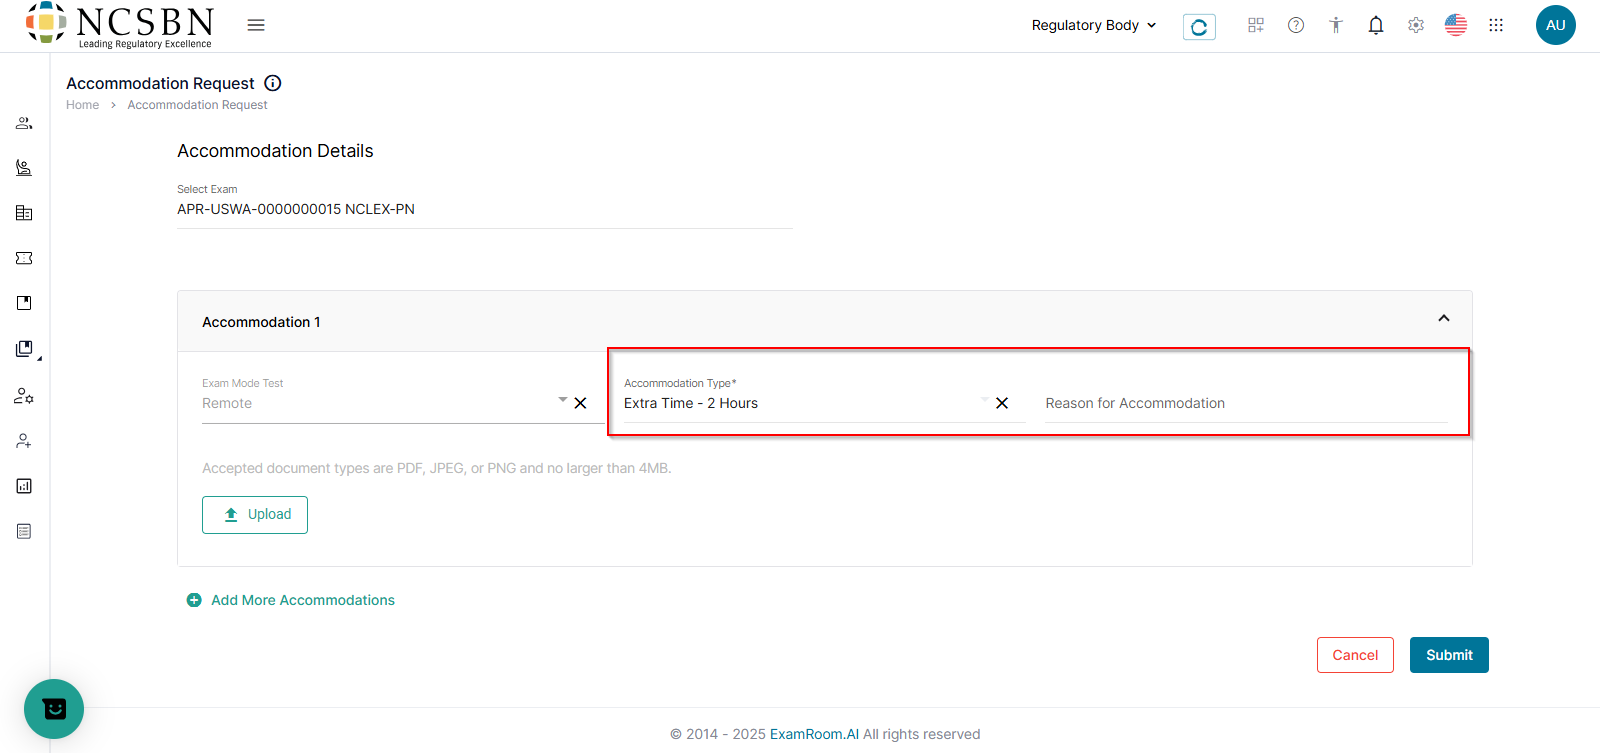
Task: Click the accessibility figure icon
Action: coord(1336,25)
